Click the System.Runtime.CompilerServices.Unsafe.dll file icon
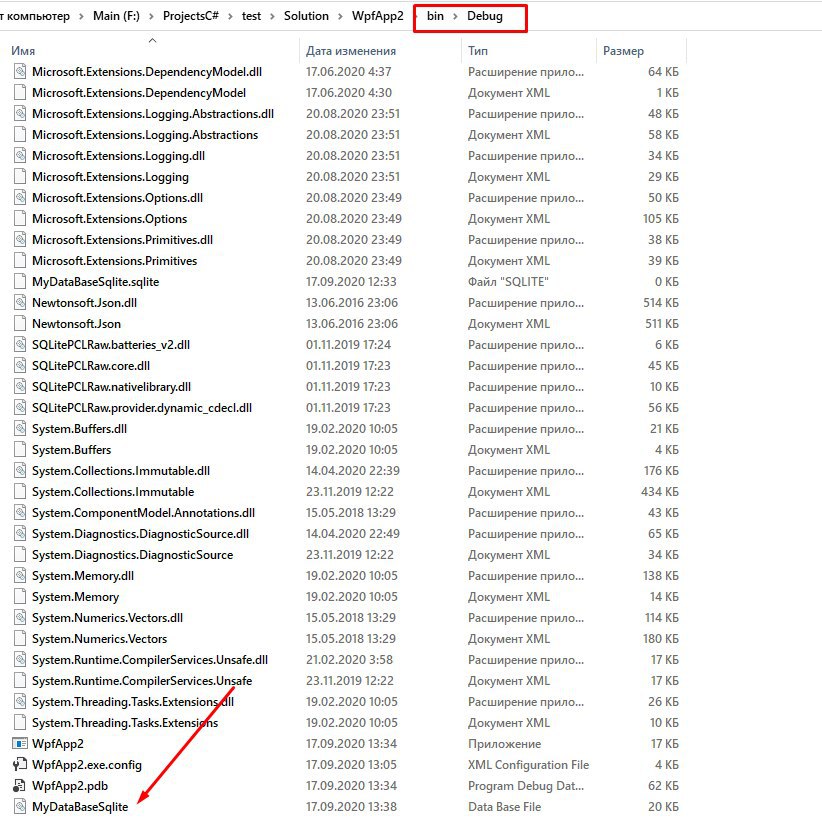The width and height of the screenshot is (822, 819). click(20, 659)
